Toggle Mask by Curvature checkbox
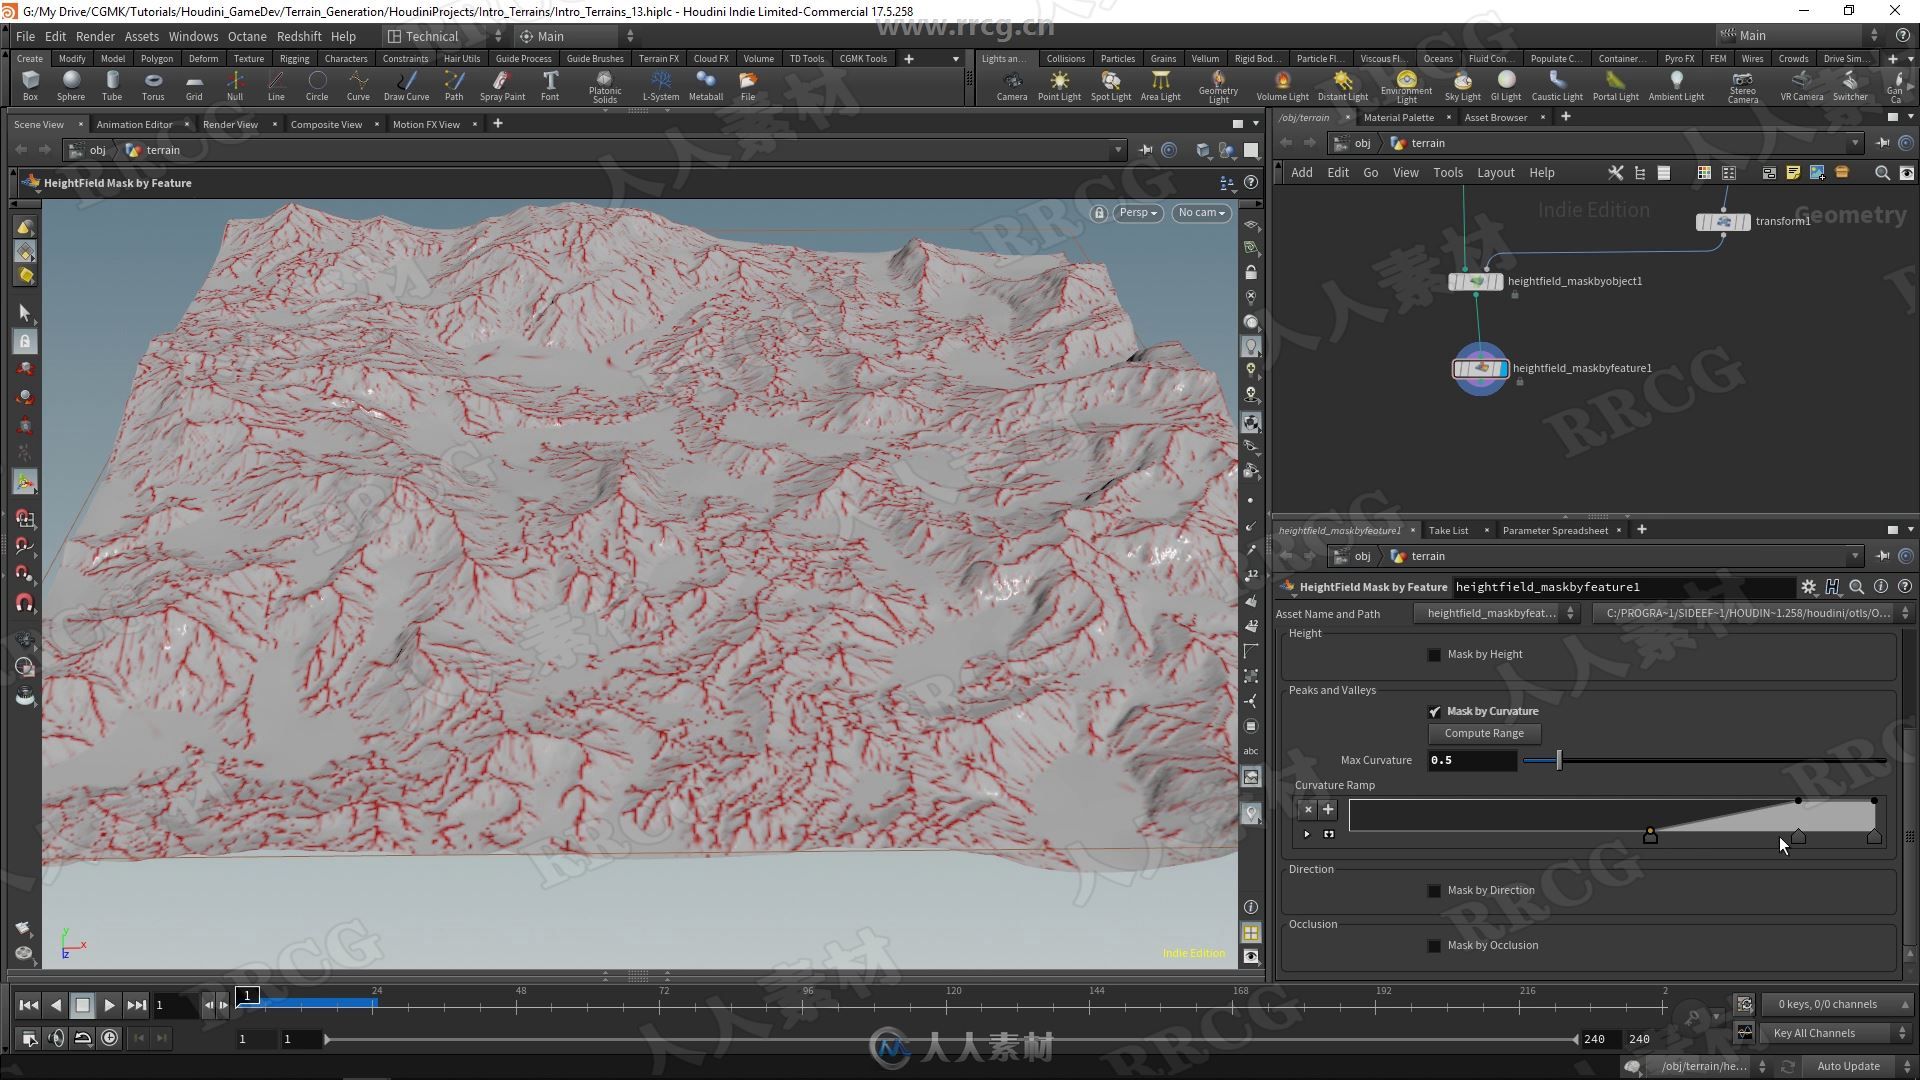 (1433, 711)
